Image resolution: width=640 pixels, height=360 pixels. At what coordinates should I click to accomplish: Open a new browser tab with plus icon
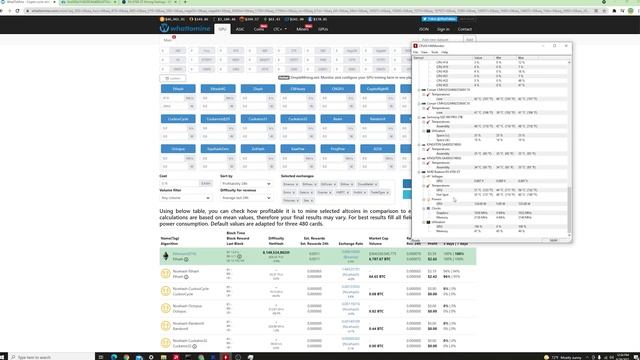click(185, 2)
